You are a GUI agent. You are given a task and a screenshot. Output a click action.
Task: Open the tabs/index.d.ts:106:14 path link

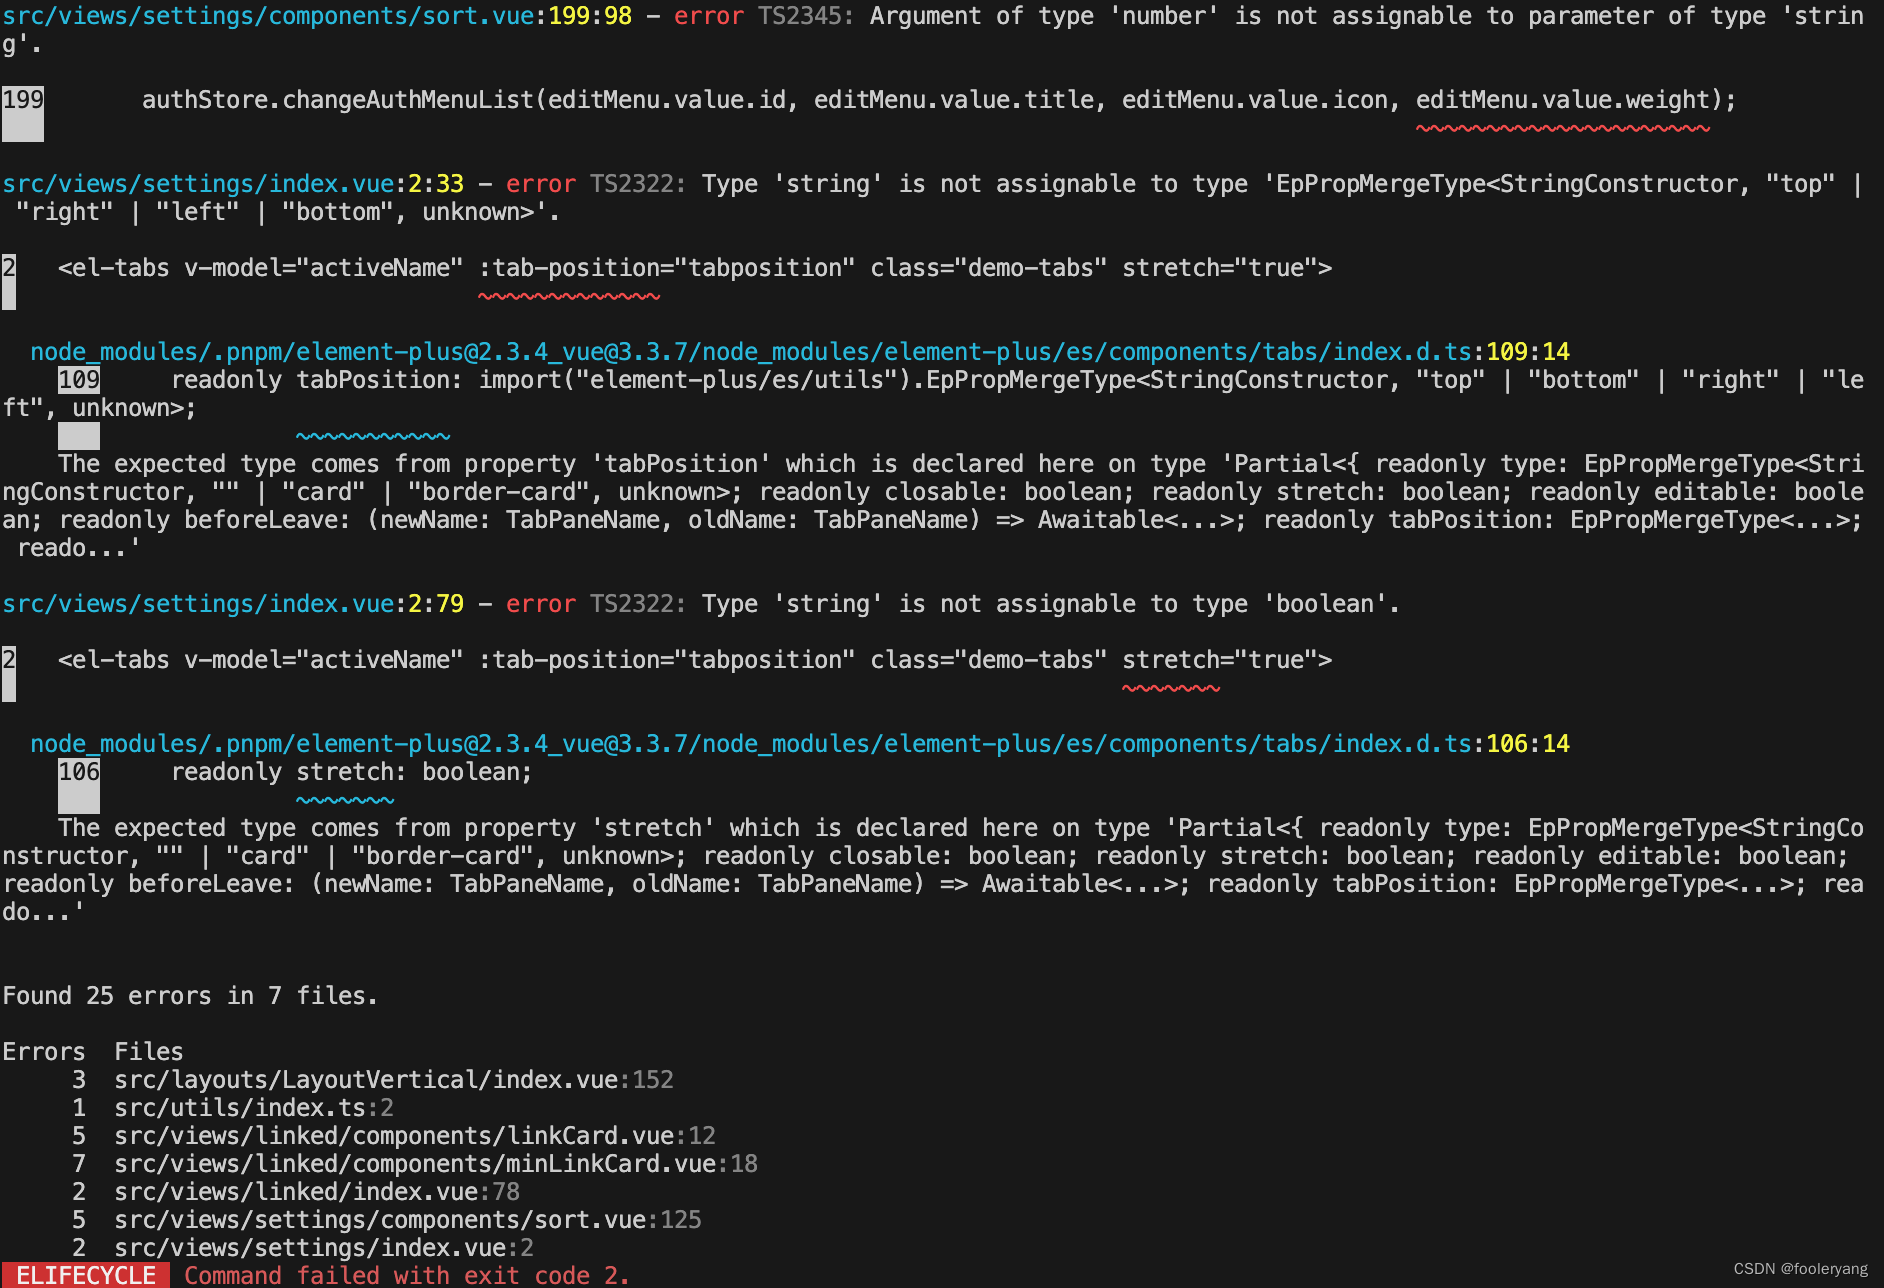tap(800, 744)
